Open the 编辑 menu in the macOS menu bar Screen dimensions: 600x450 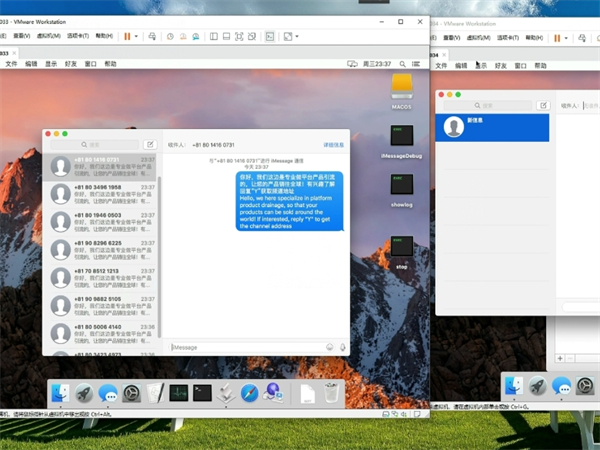click(31, 64)
